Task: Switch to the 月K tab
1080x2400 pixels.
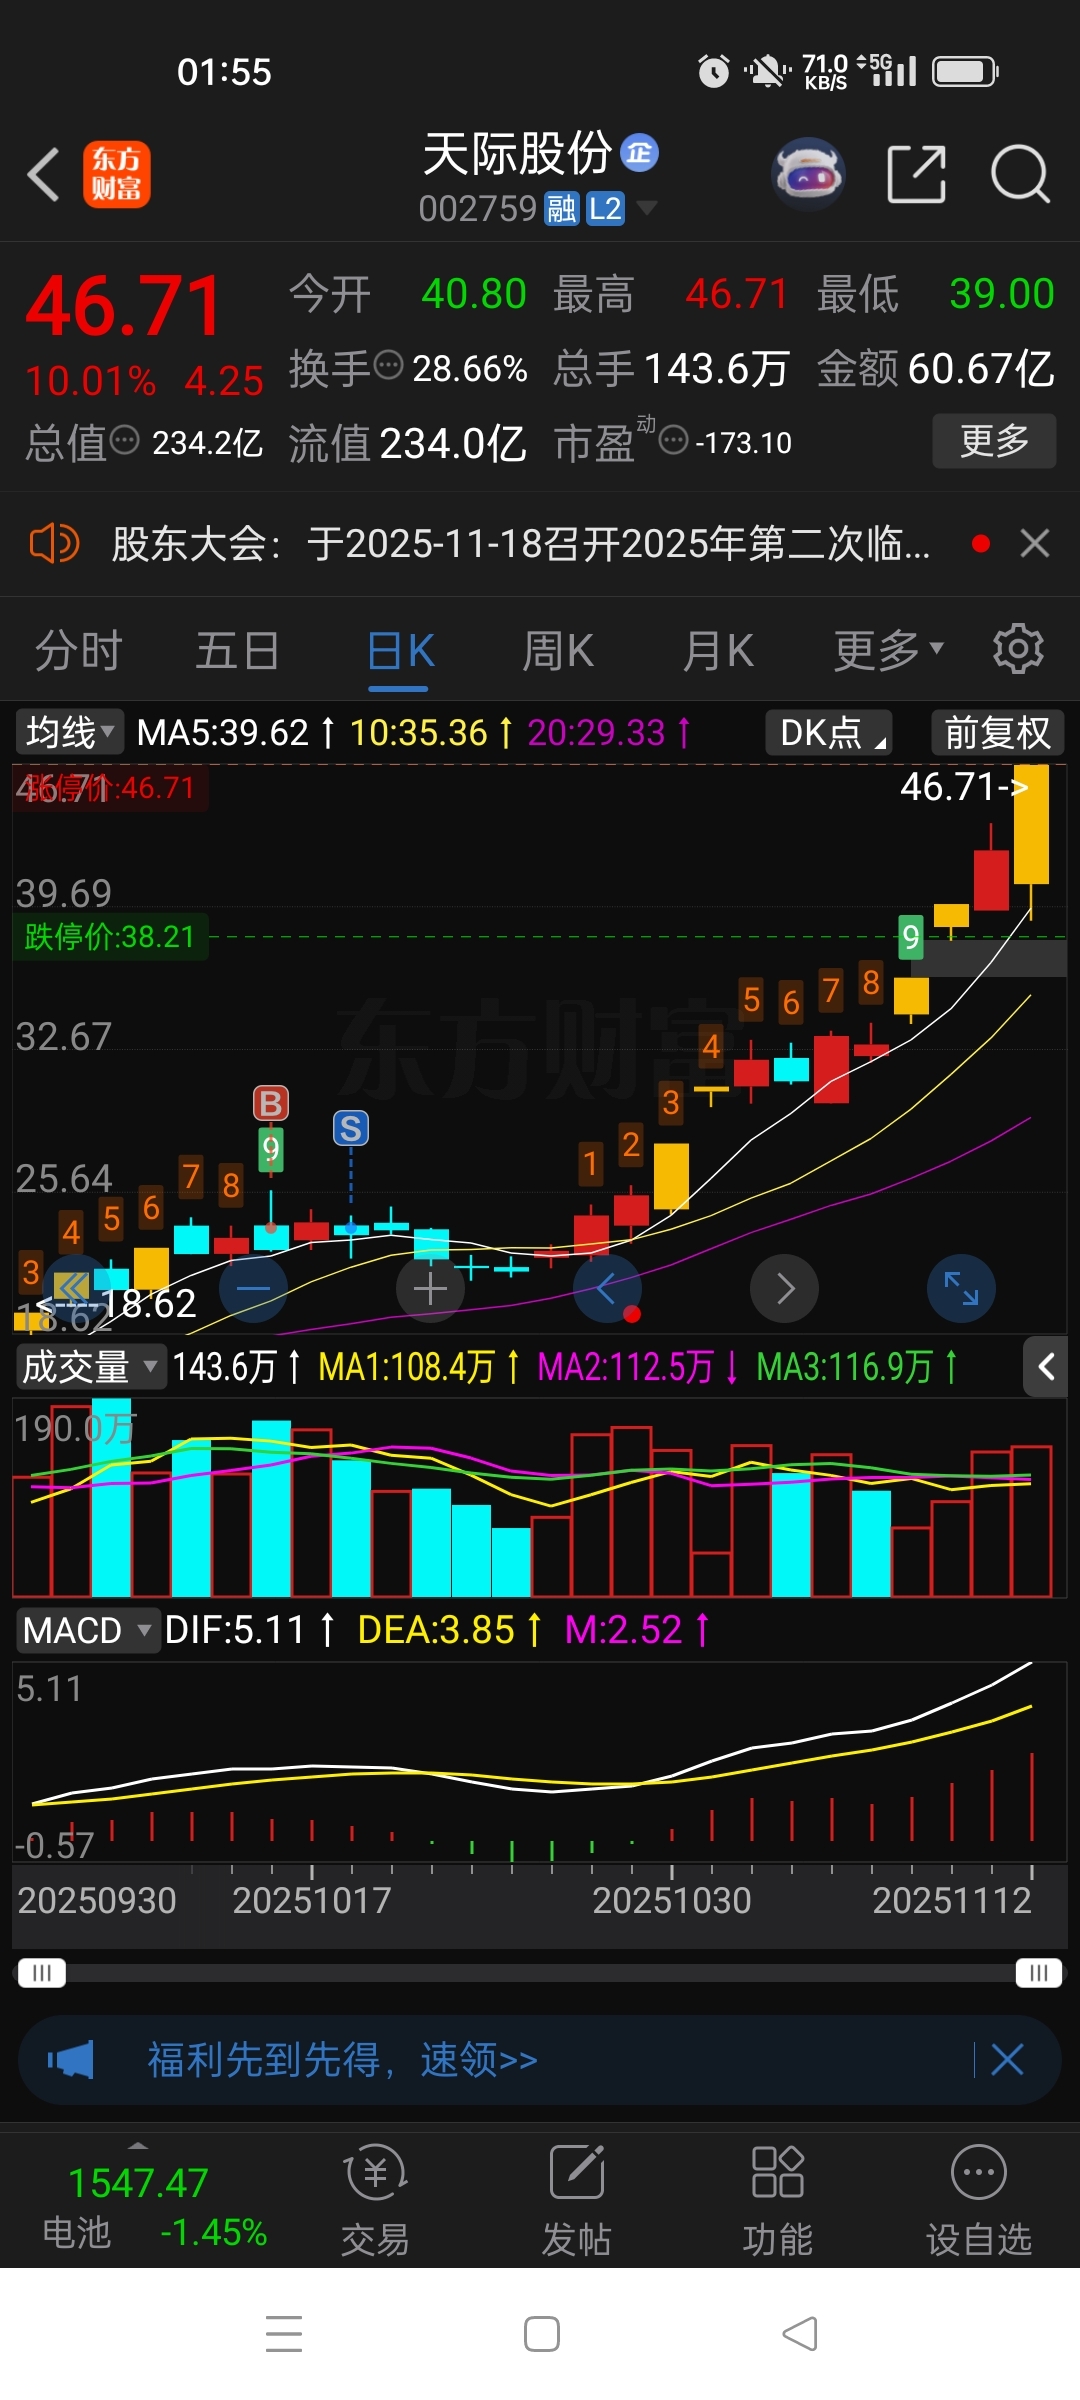Action: [717, 651]
